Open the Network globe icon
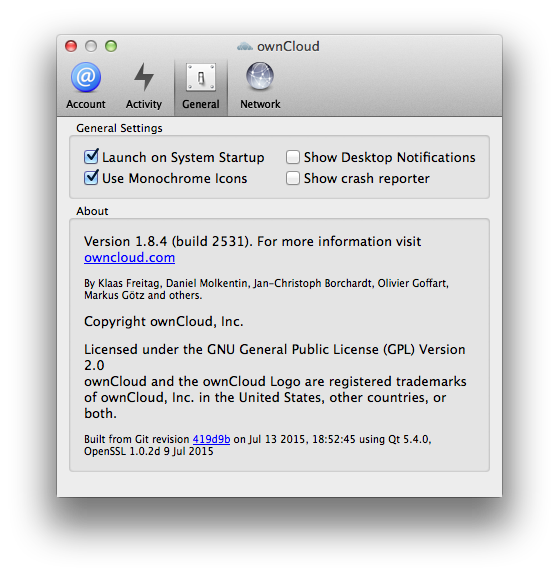This screenshot has height=576, width=559. 260,76
